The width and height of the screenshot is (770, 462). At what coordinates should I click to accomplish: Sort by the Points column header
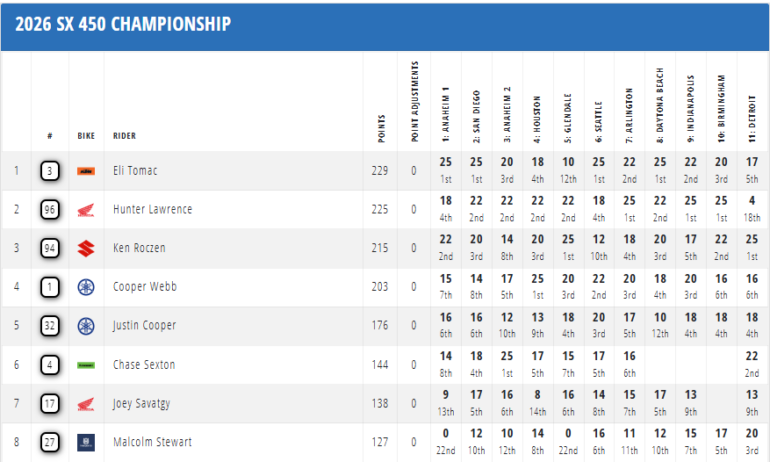click(380, 128)
